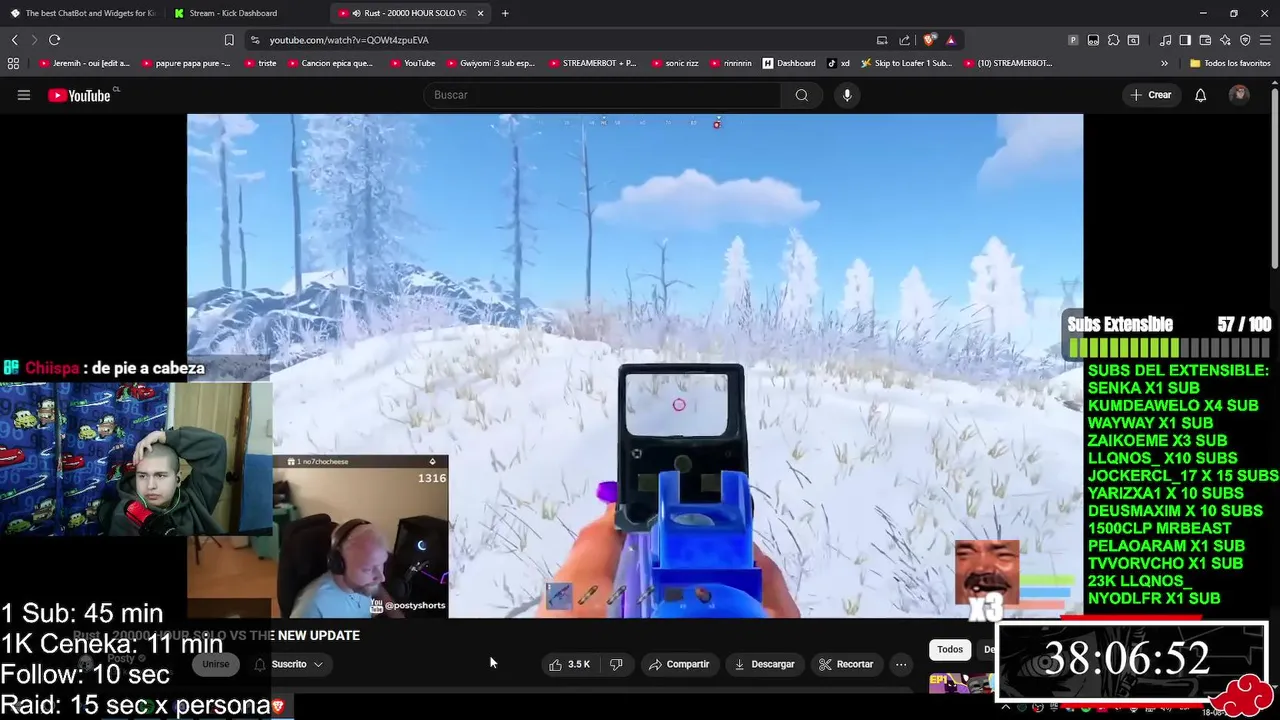This screenshot has height=720, width=1280.
Task: Open Gwiyomi :3 sub esp bookmark
Action: (490, 63)
